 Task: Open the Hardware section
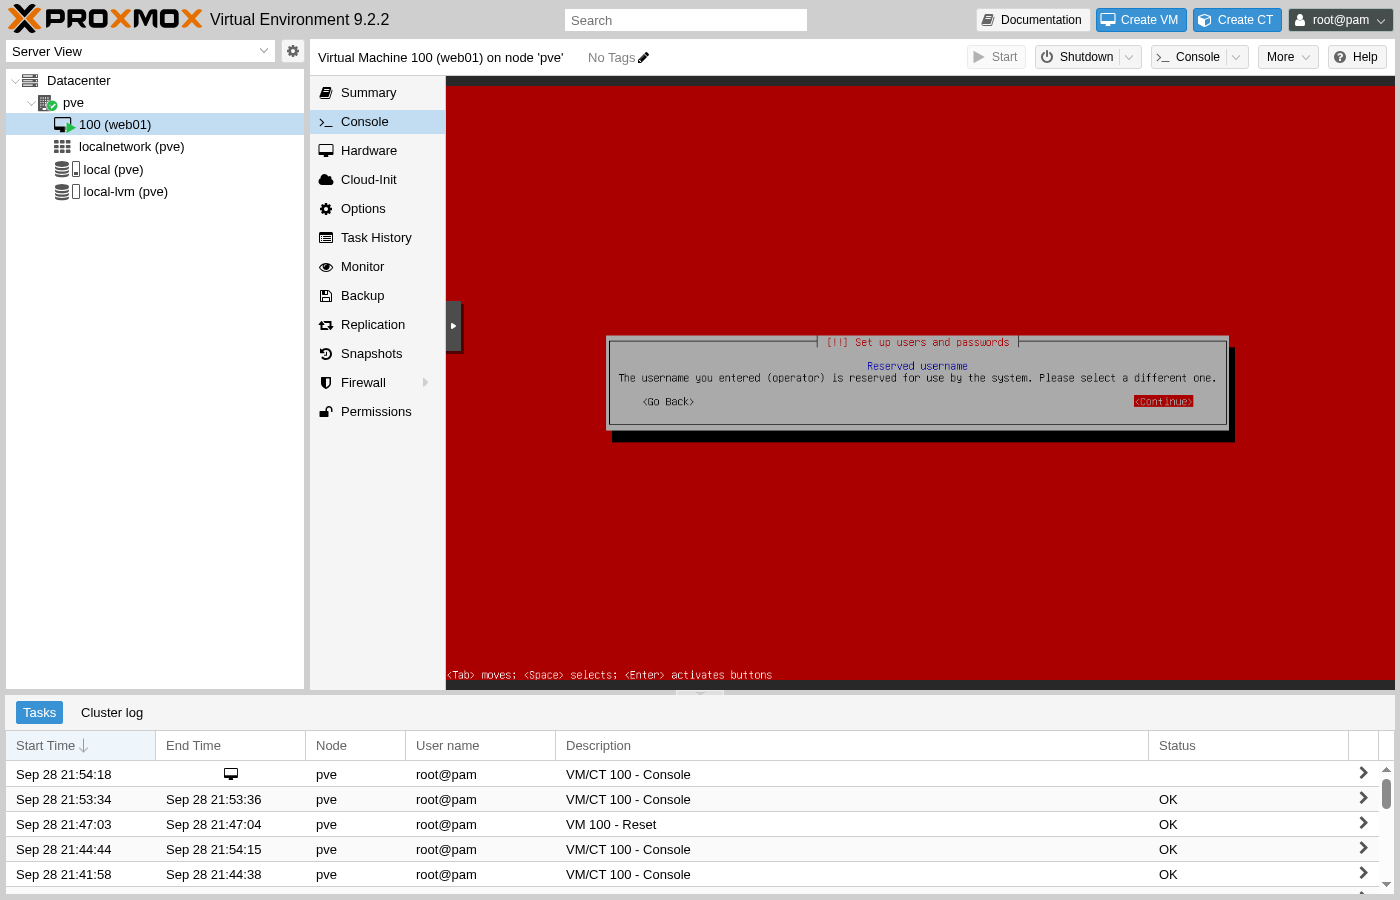coord(378,151)
